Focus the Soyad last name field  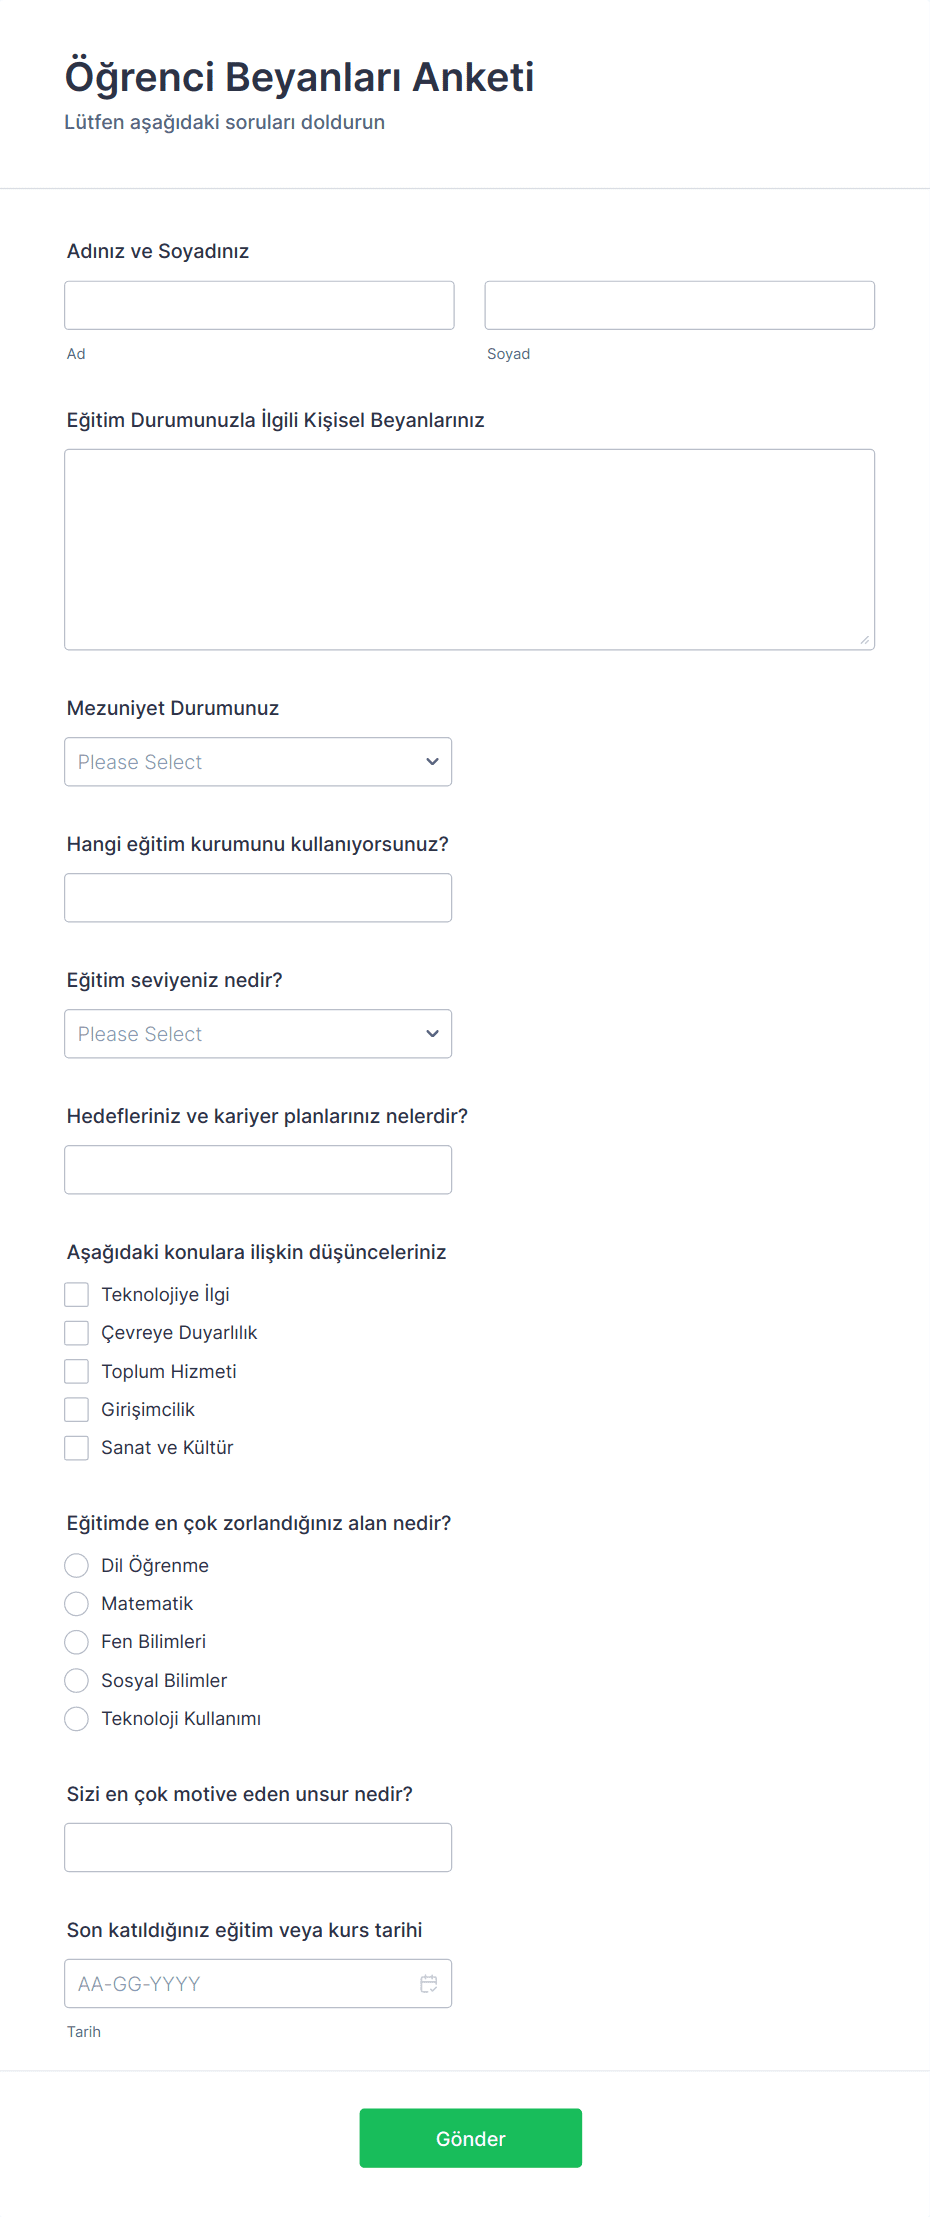click(x=679, y=305)
